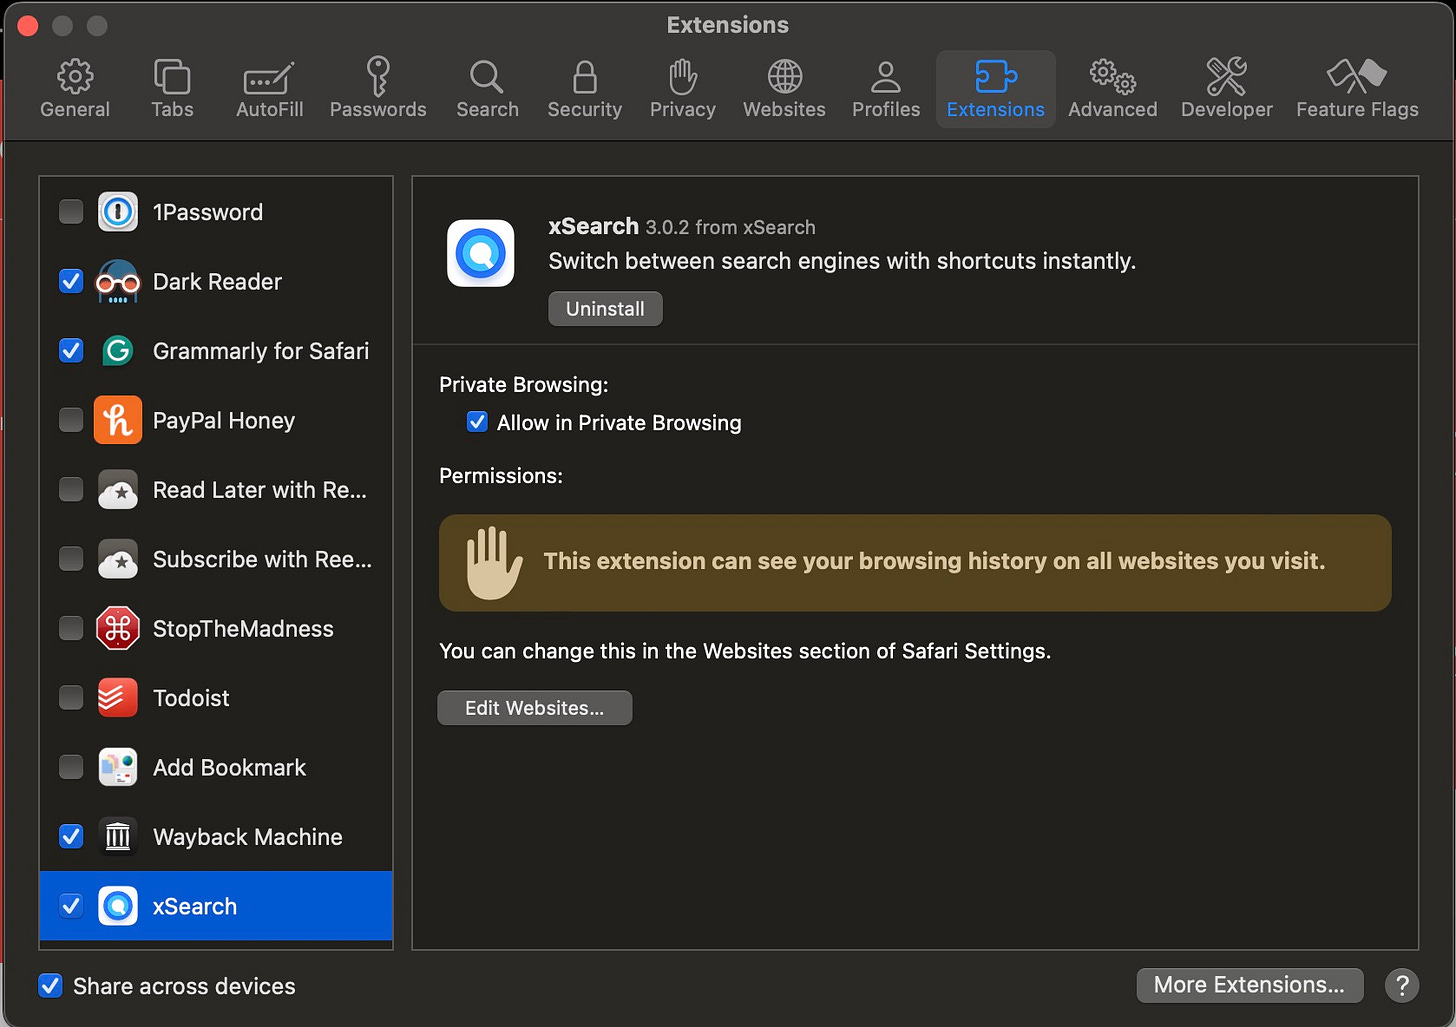Screen dimensions: 1456x1027
Task: Click the Dark Reader extension icon
Action: [118, 281]
